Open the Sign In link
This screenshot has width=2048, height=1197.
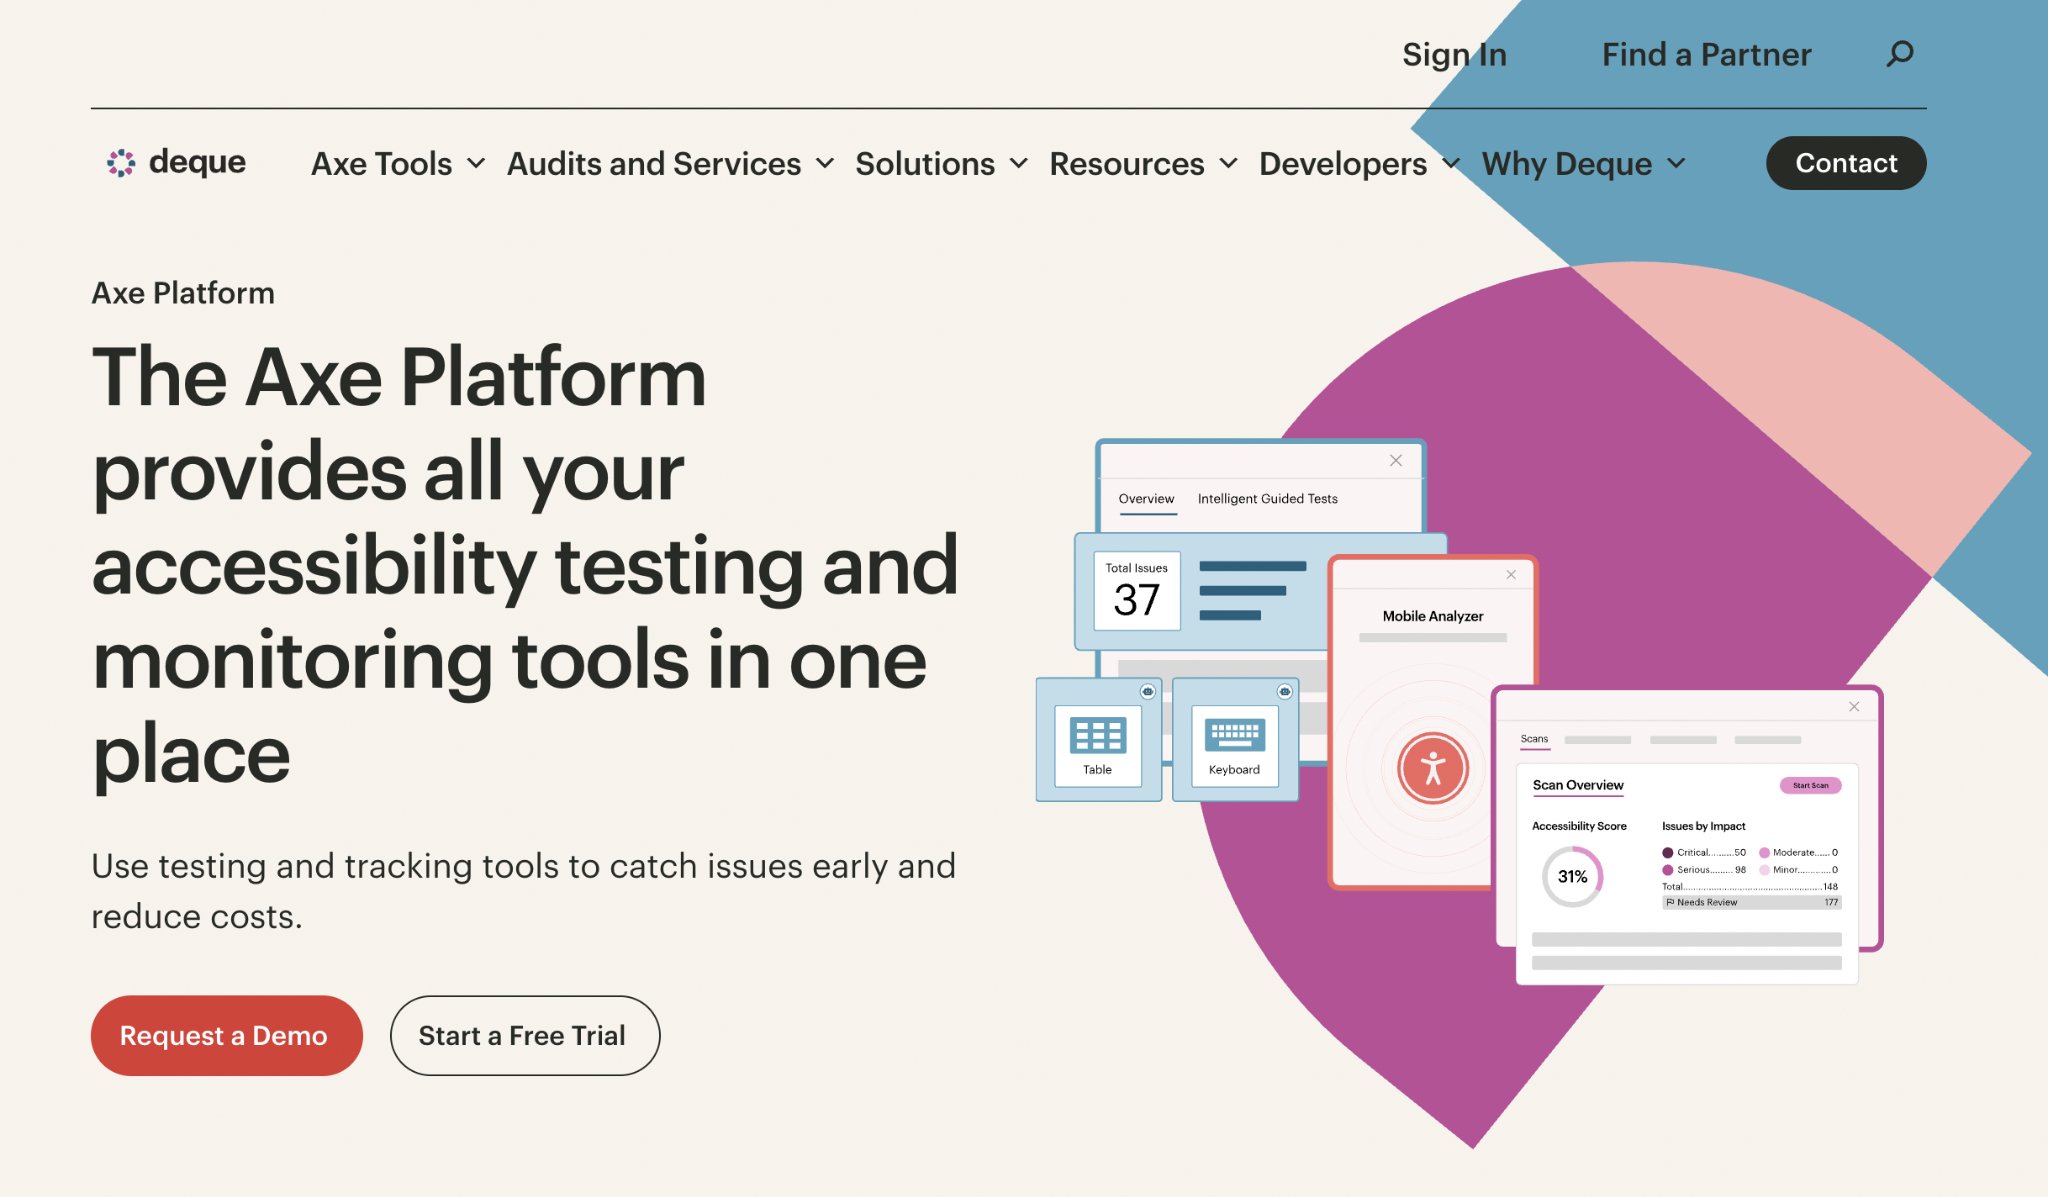point(1454,54)
